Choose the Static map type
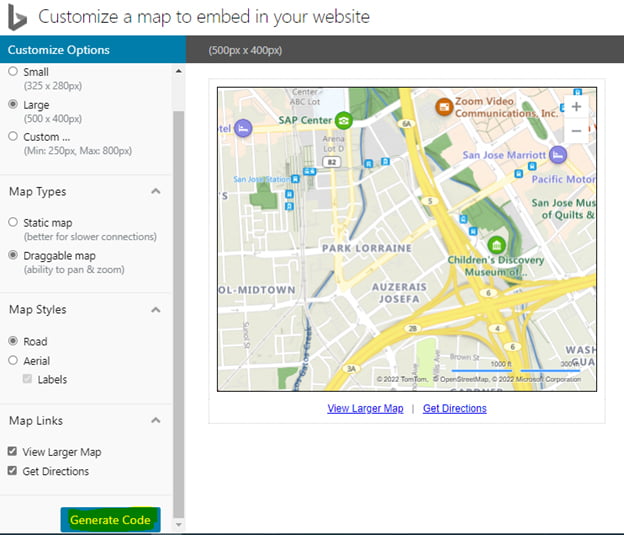The image size is (624, 535). [x=13, y=222]
